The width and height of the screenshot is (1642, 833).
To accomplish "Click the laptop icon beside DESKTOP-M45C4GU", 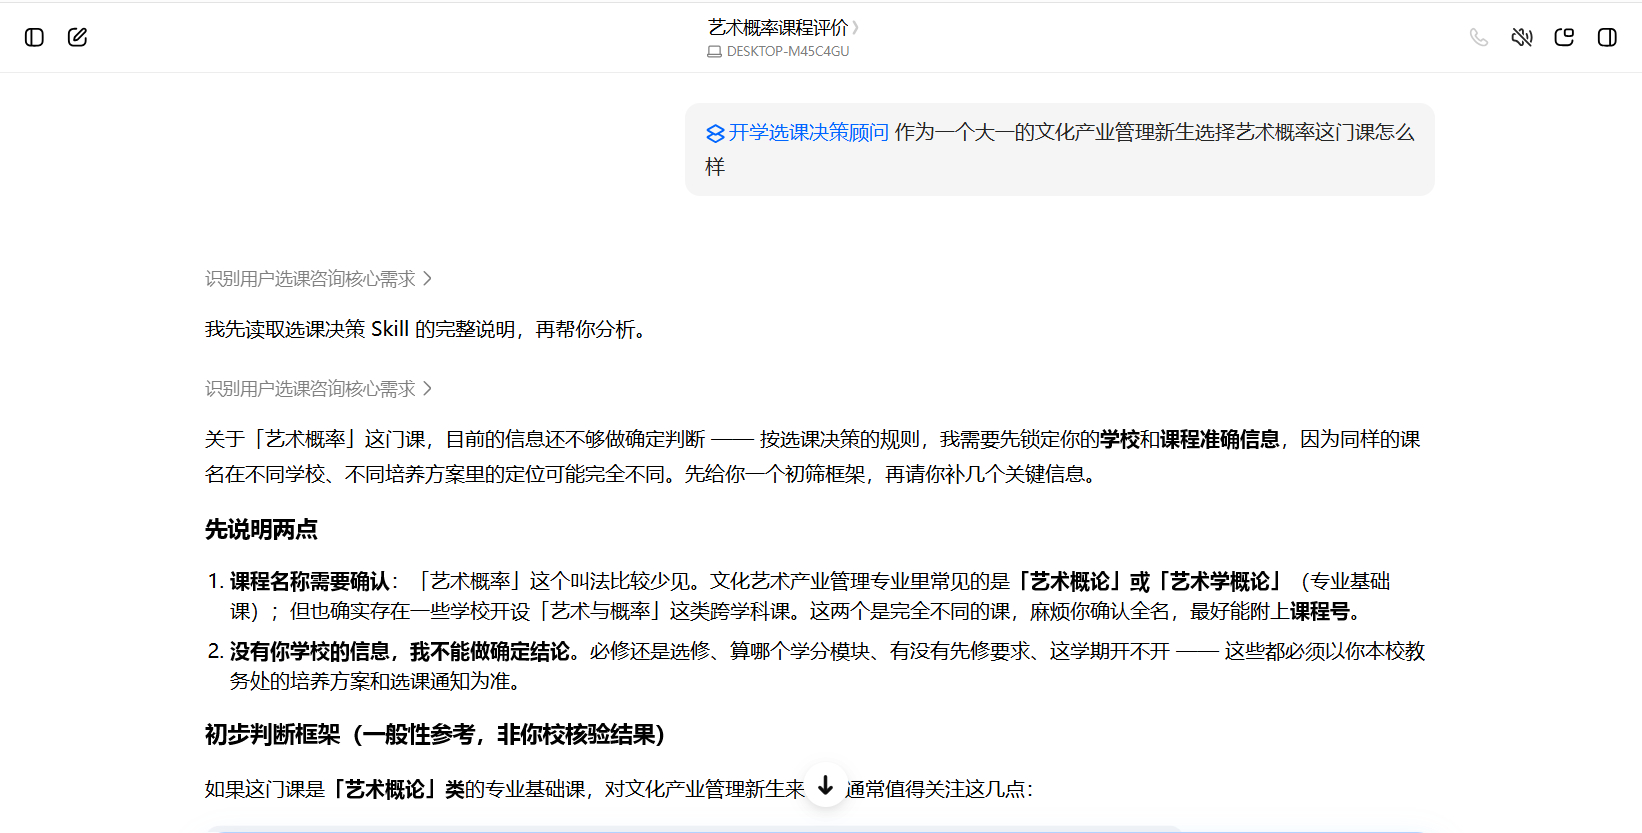I will click(x=714, y=51).
